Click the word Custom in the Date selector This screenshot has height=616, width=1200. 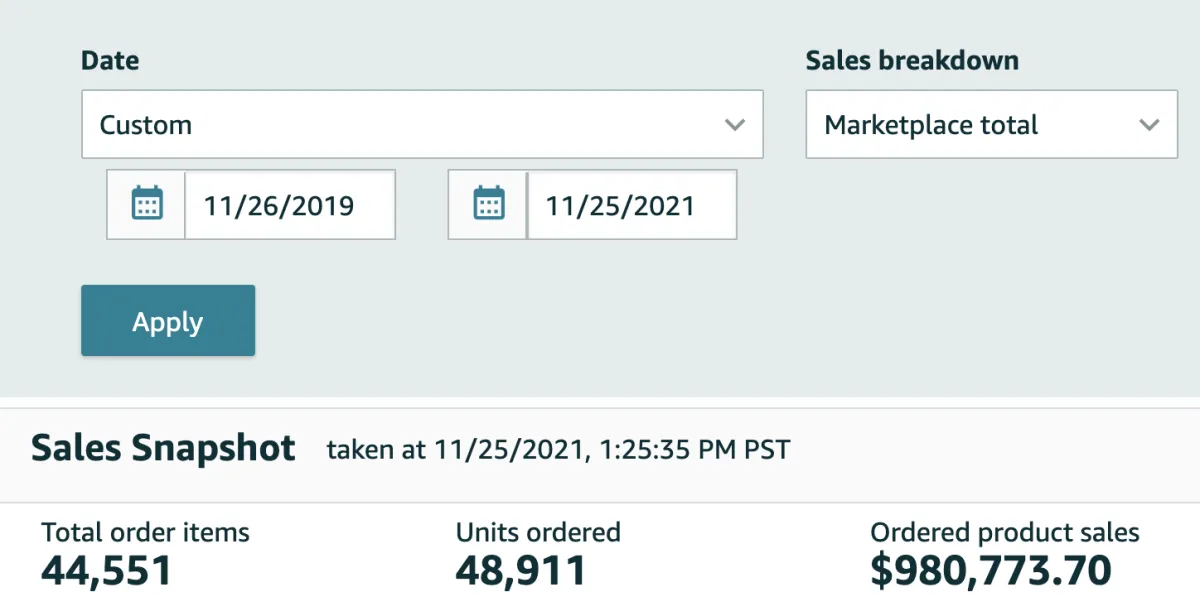[145, 125]
